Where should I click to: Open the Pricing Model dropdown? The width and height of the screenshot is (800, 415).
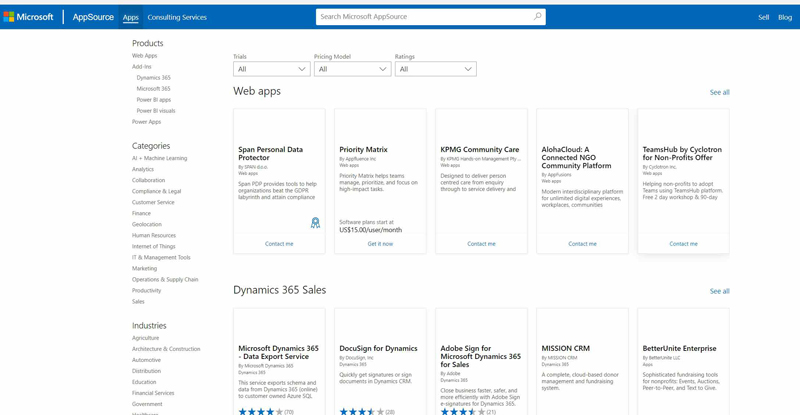tap(353, 69)
